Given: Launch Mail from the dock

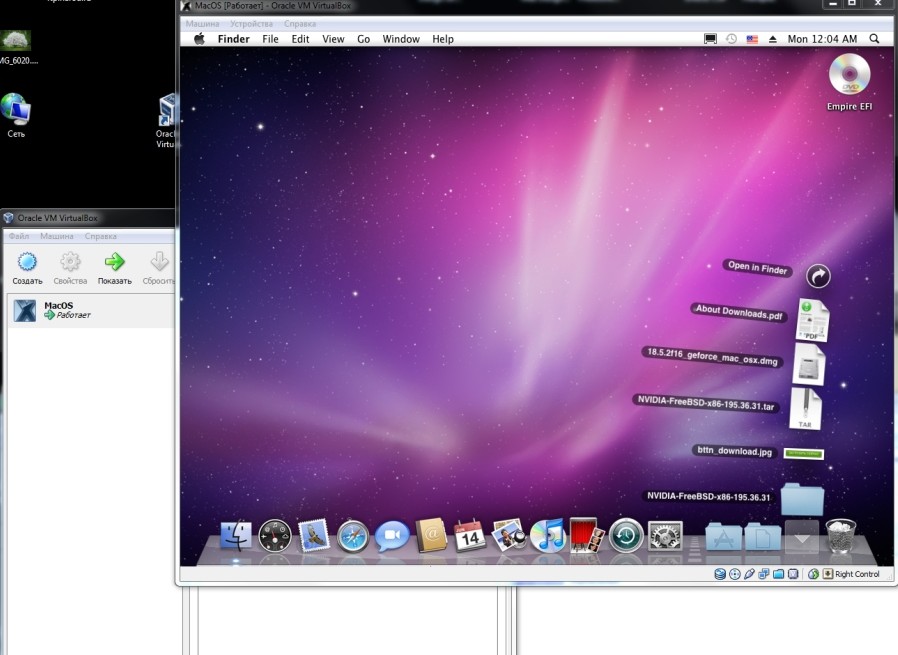Looking at the screenshot, I should [314, 536].
